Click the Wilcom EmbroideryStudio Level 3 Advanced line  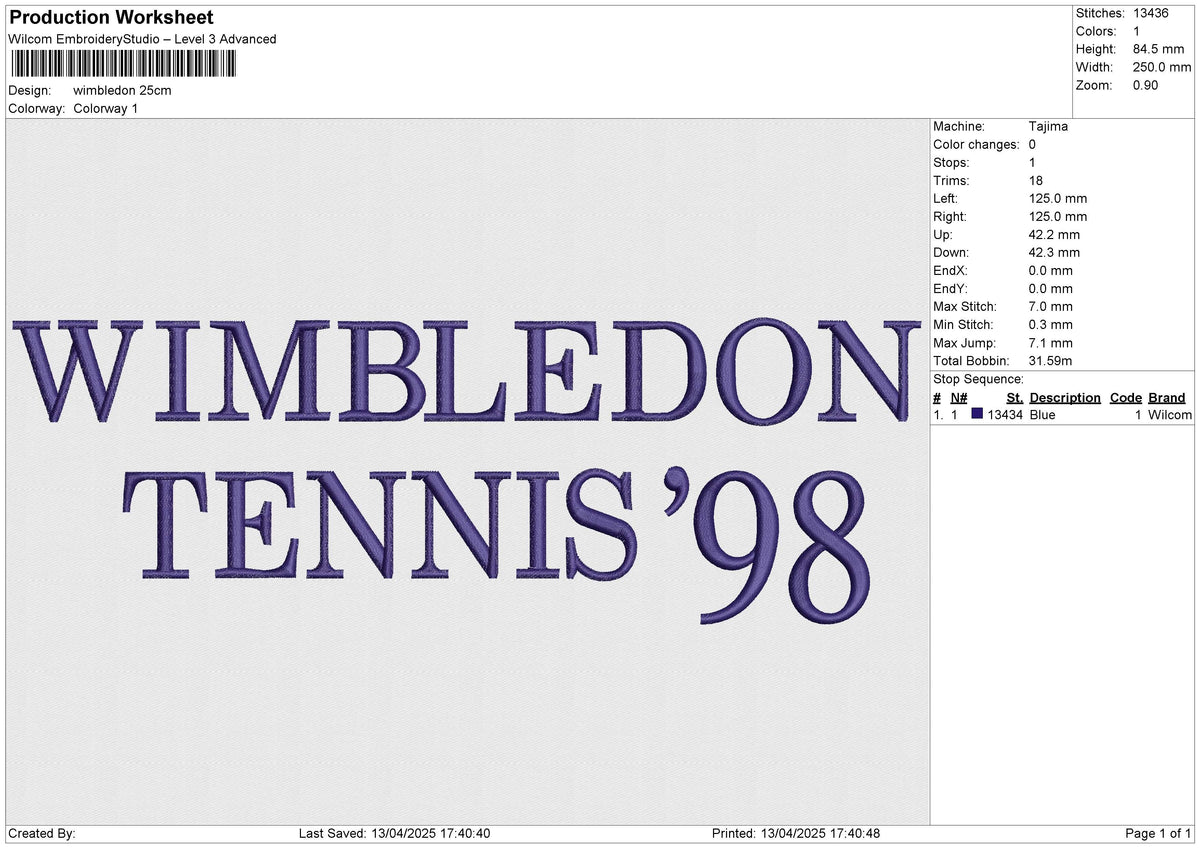[142, 39]
